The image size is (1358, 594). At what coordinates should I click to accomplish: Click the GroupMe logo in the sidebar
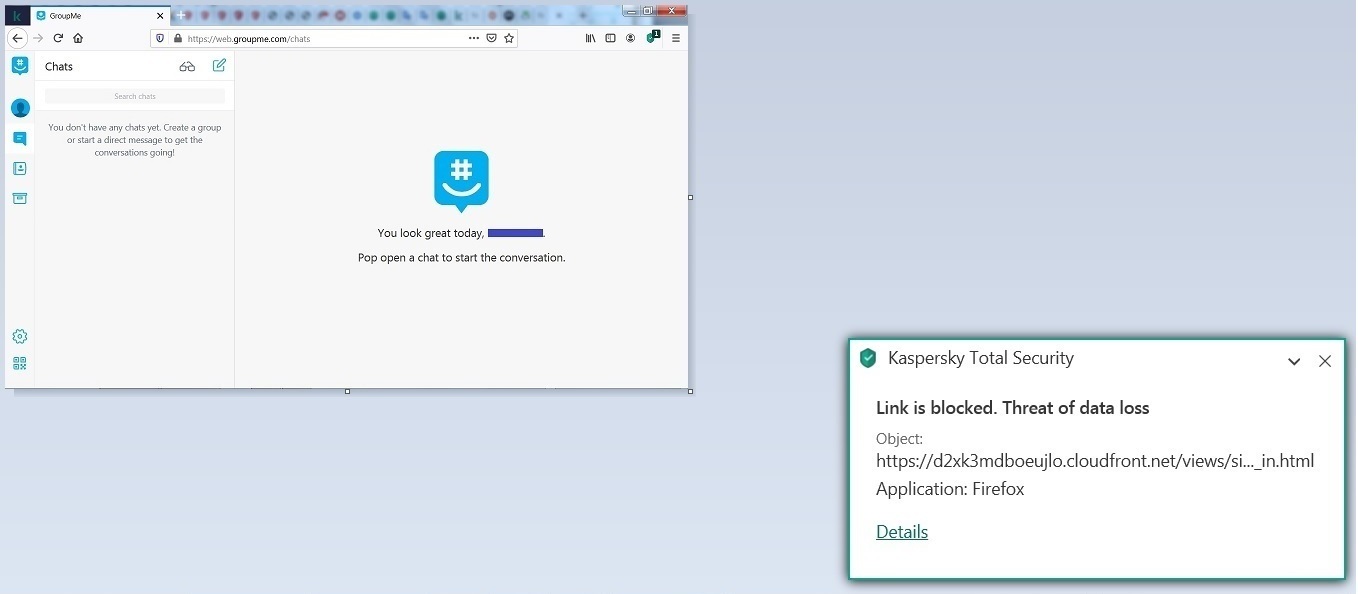click(x=20, y=66)
